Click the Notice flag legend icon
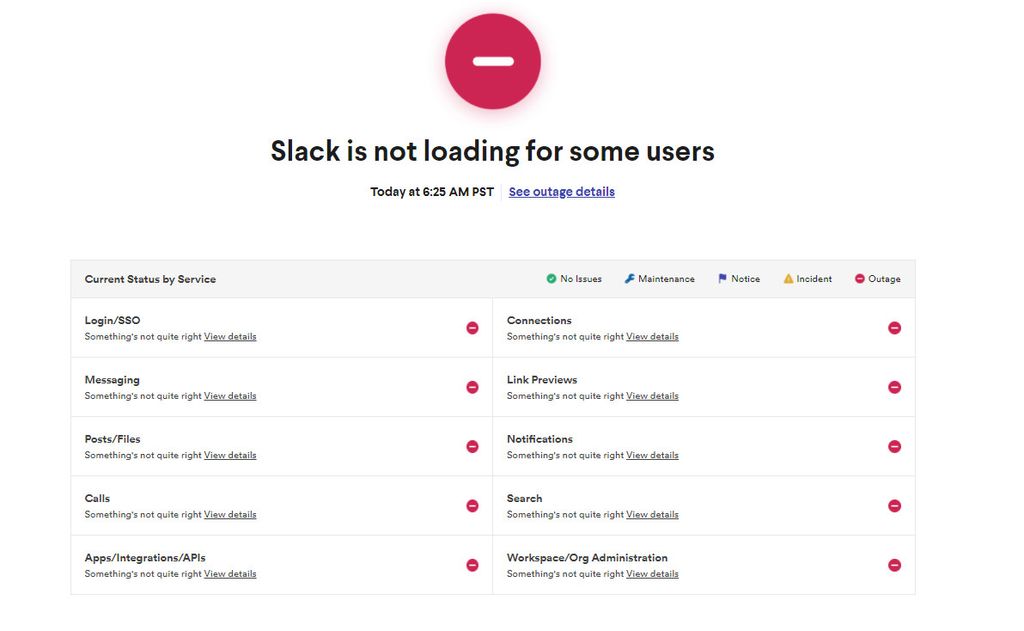 tap(720, 278)
